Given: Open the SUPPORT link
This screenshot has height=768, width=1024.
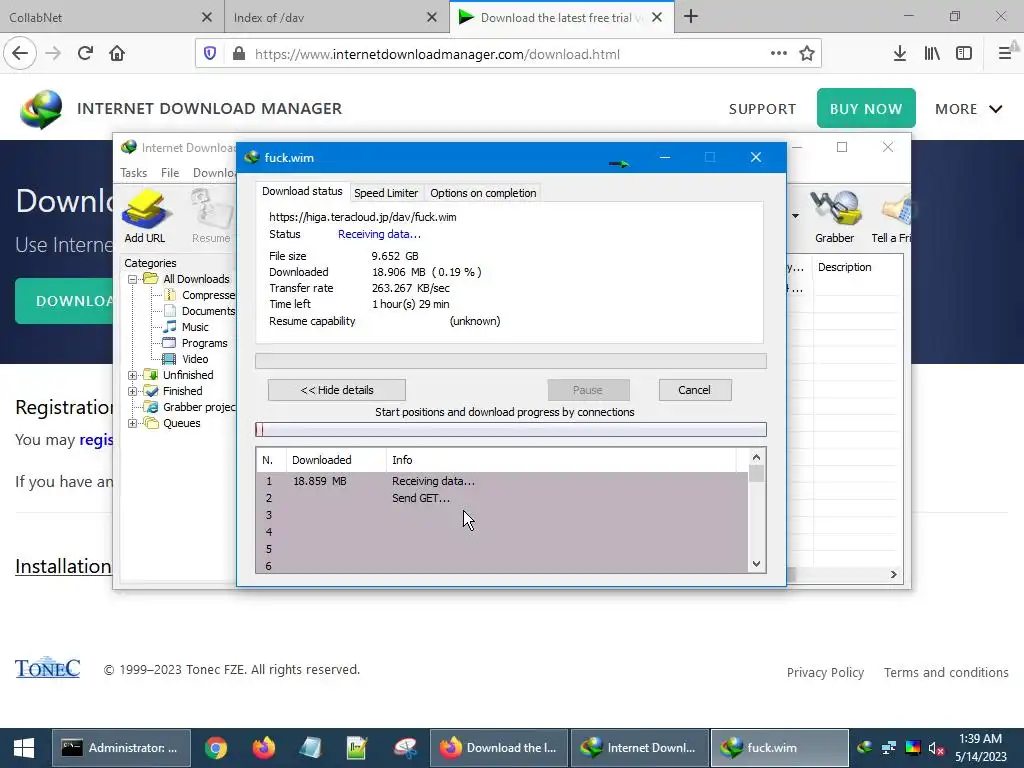Looking at the screenshot, I should click(762, 109).
